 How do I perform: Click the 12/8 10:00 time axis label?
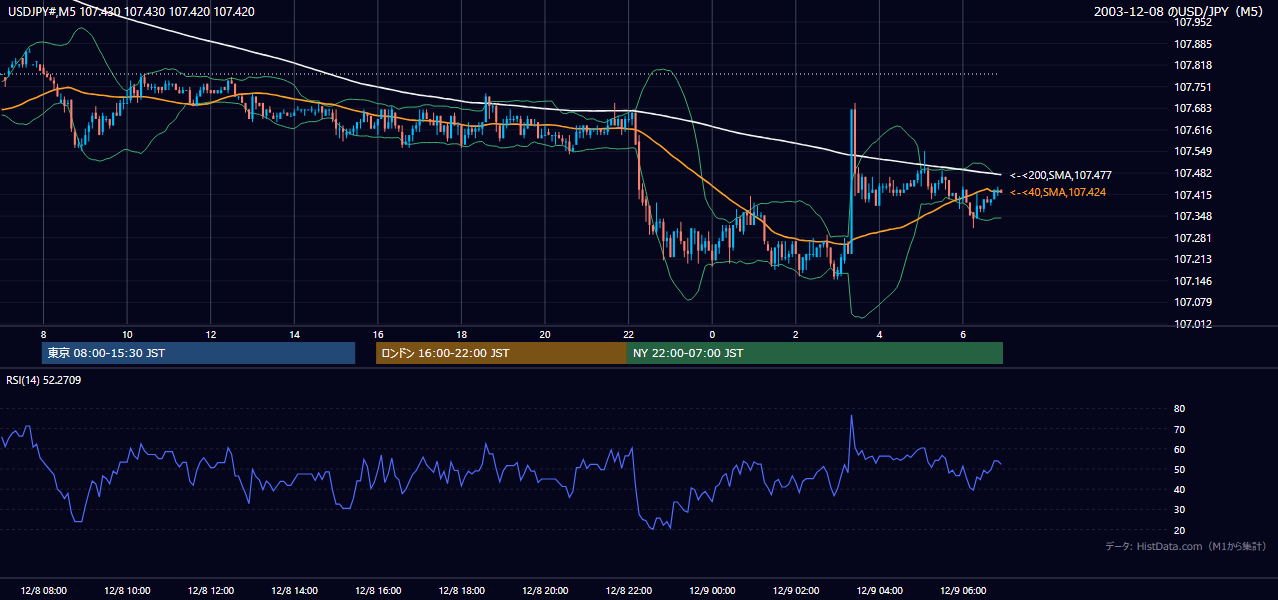click(x=127, y=591)
